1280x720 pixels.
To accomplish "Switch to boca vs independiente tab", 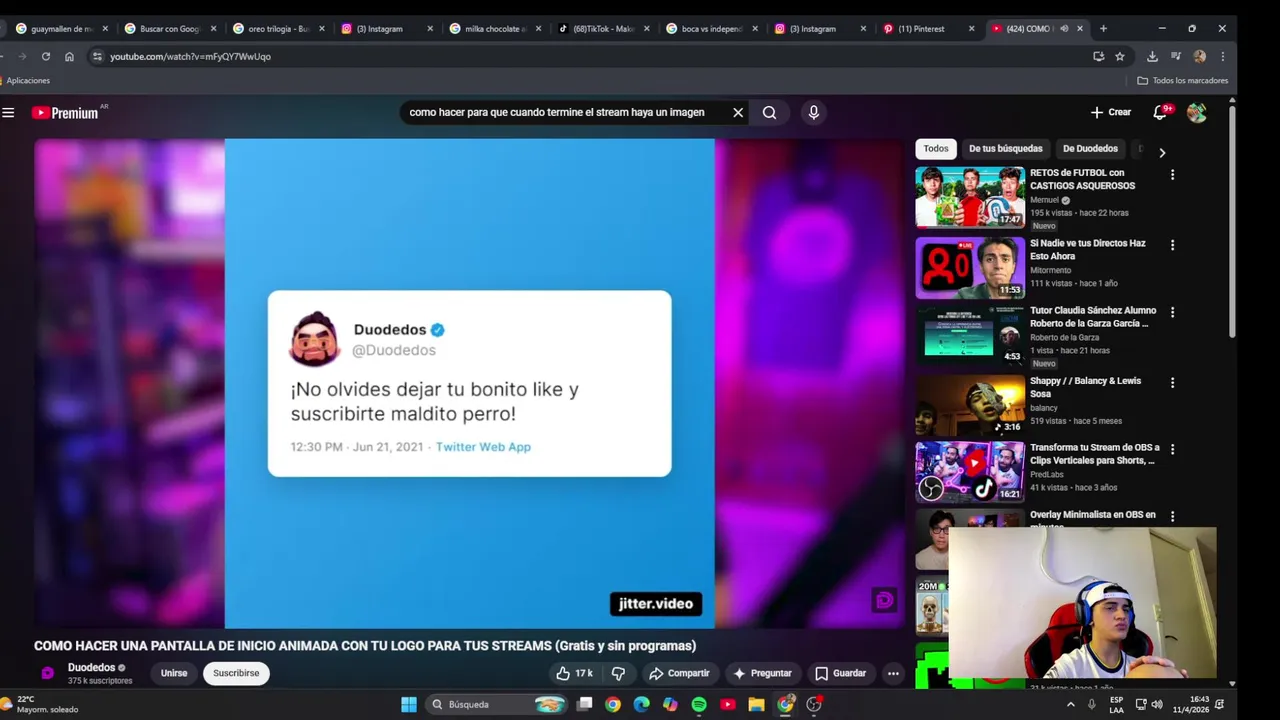I will (x=712, y=29).
